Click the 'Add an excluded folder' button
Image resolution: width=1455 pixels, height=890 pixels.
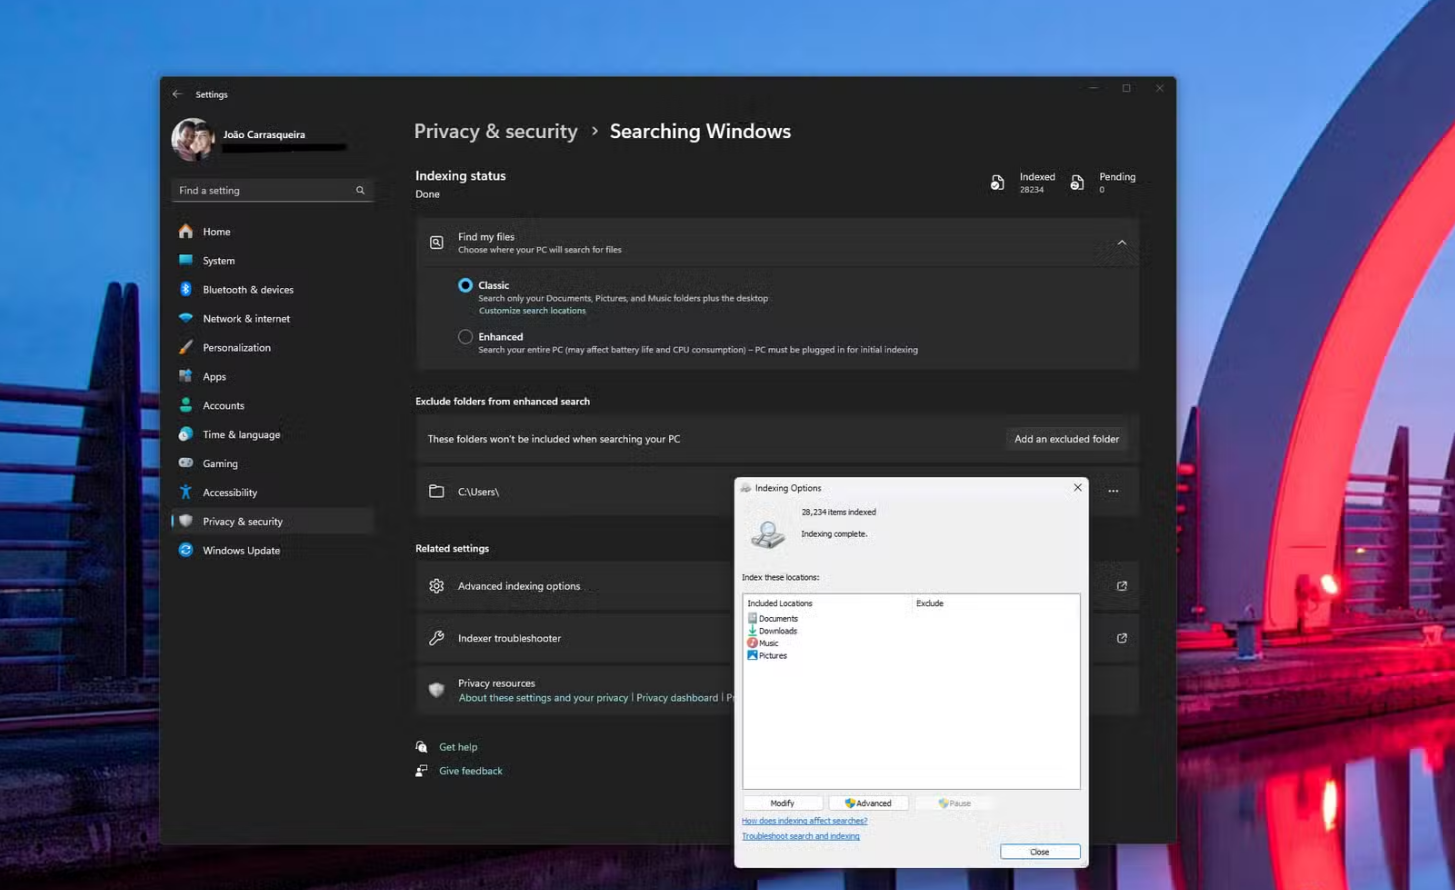point(1066,439)
